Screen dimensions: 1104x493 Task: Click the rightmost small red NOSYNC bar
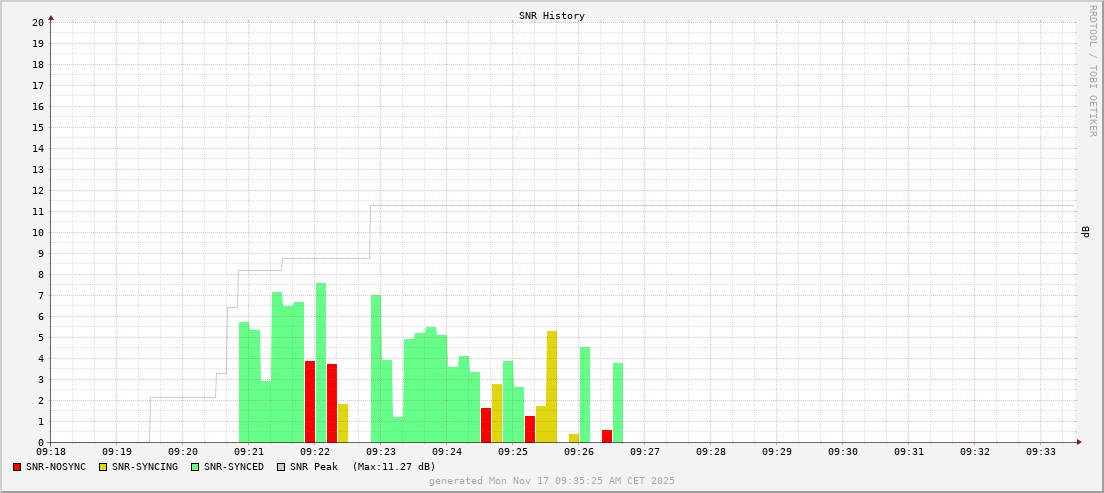click(607, 436)
